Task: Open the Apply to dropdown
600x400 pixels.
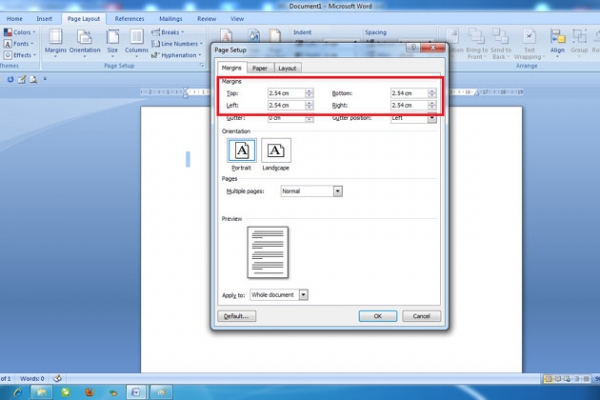Action: tap(303, 295)
